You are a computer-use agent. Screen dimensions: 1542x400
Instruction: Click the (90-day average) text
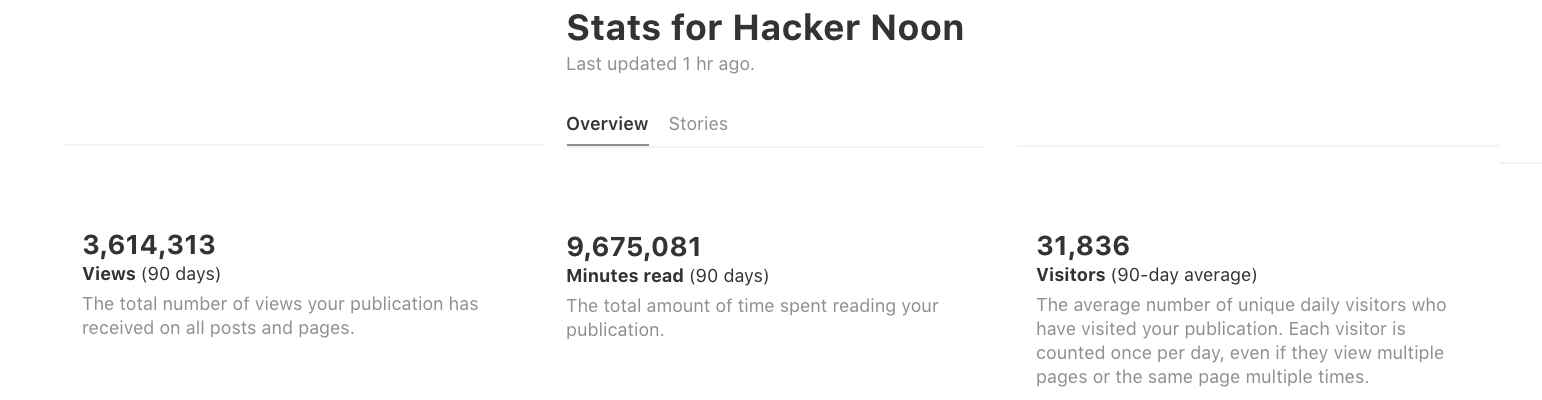click(x=1183, y=275)
